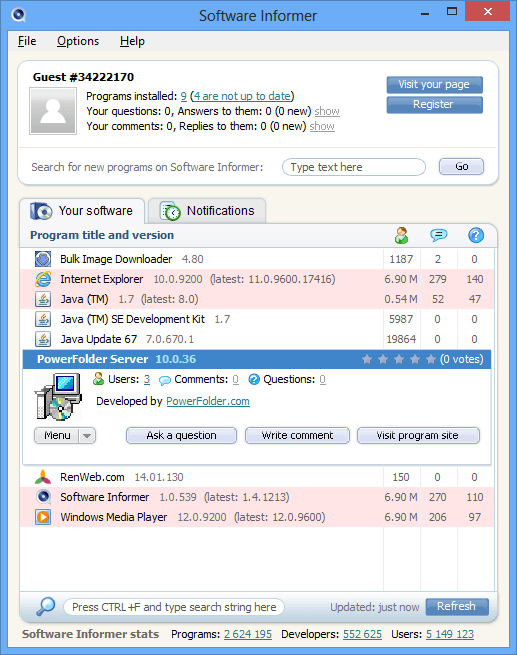This screenshot has width=517, height=655.
Task: Click the magnifying glass search icon
Action: [x=45, y=607]
